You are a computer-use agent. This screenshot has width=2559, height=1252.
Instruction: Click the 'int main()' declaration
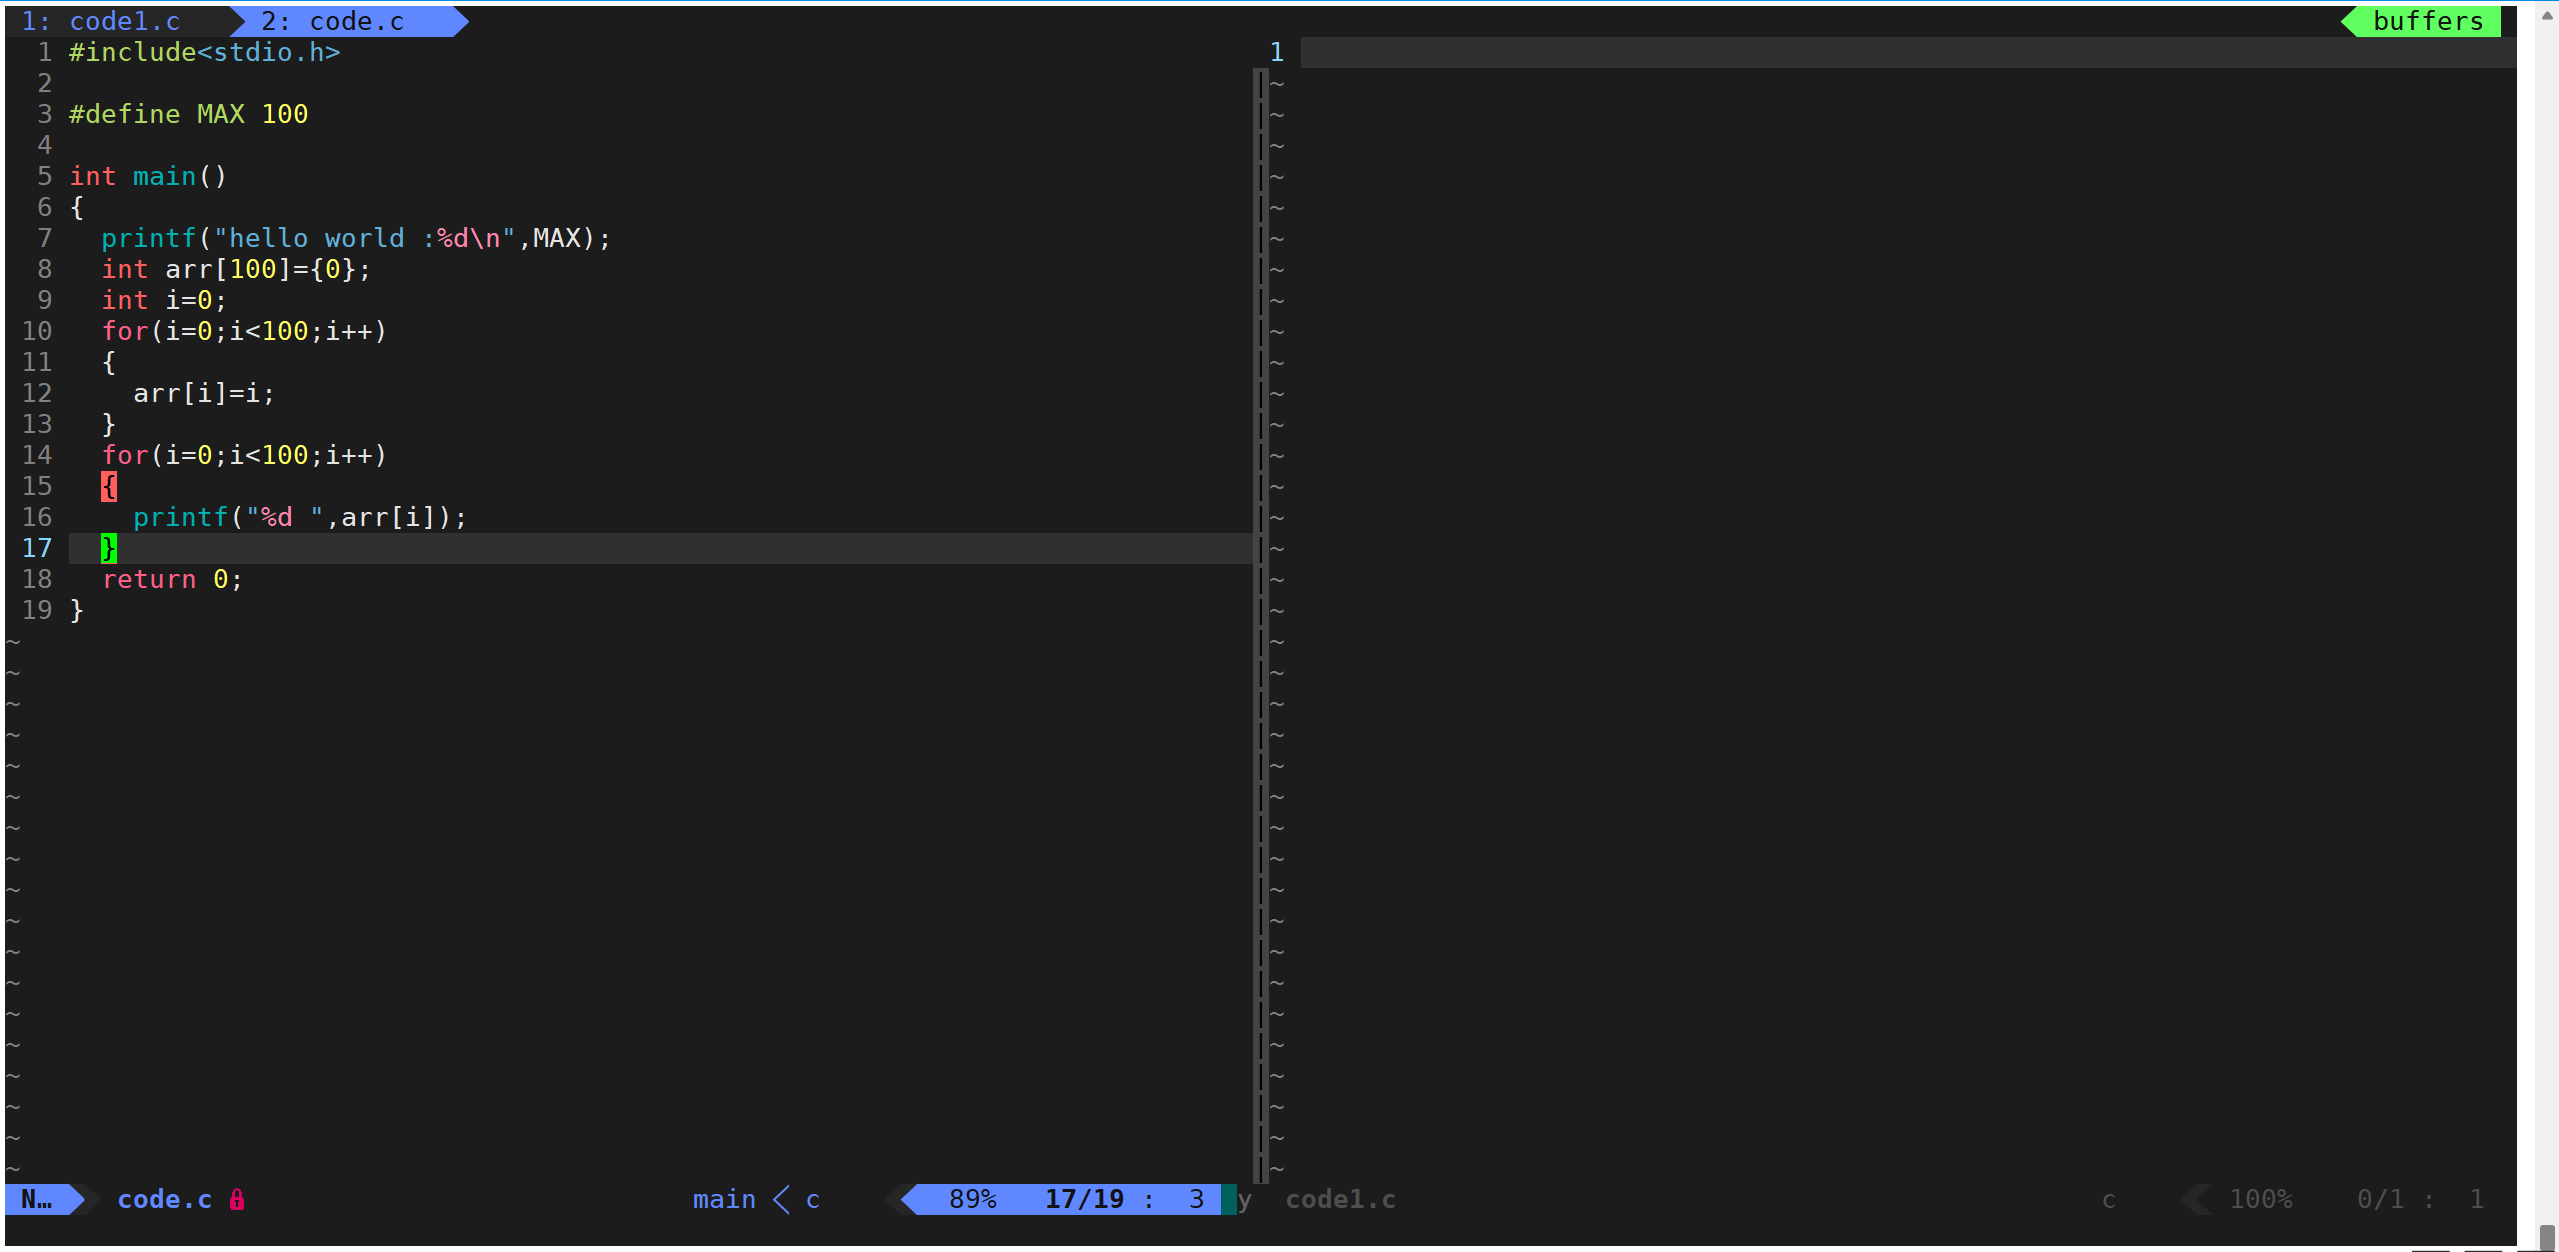[148, 176]
